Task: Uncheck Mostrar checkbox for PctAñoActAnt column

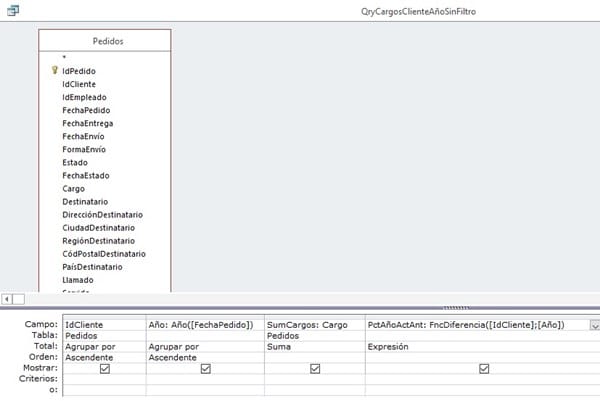Action: pyautogui.click(x=484, y=368)
